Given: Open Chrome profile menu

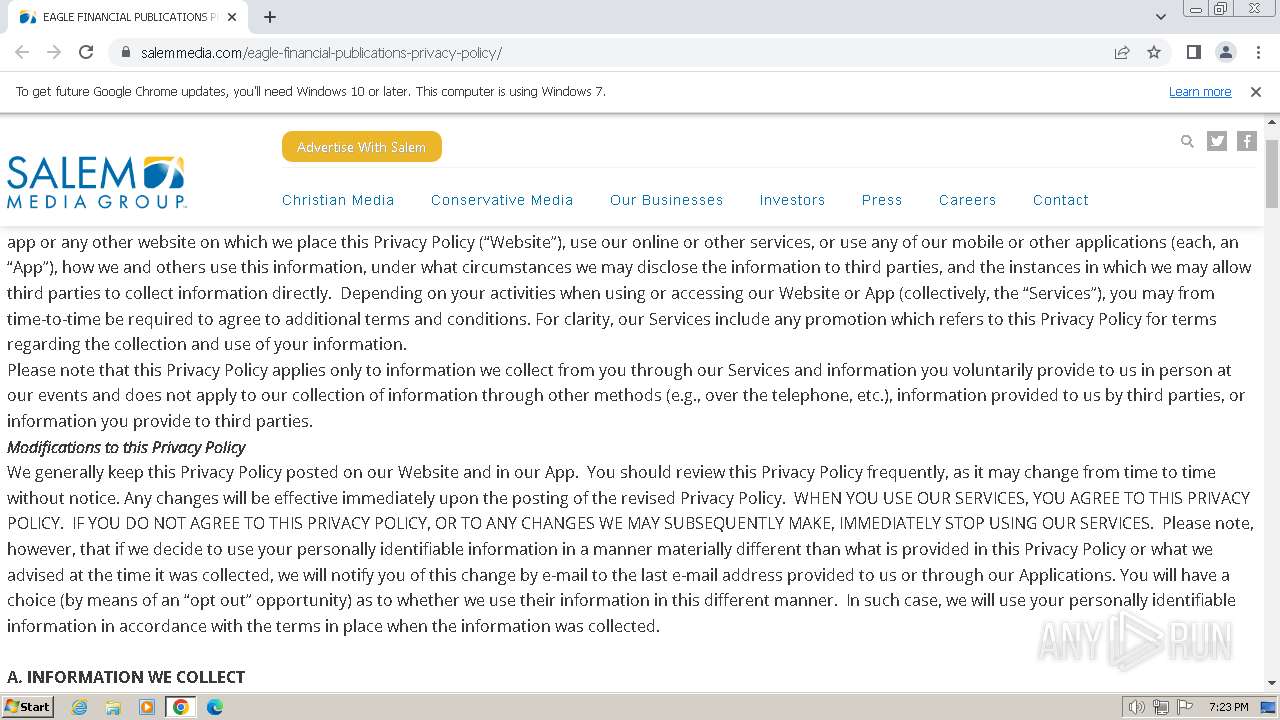Looking at the screenshot, I should coord(1225,52).
